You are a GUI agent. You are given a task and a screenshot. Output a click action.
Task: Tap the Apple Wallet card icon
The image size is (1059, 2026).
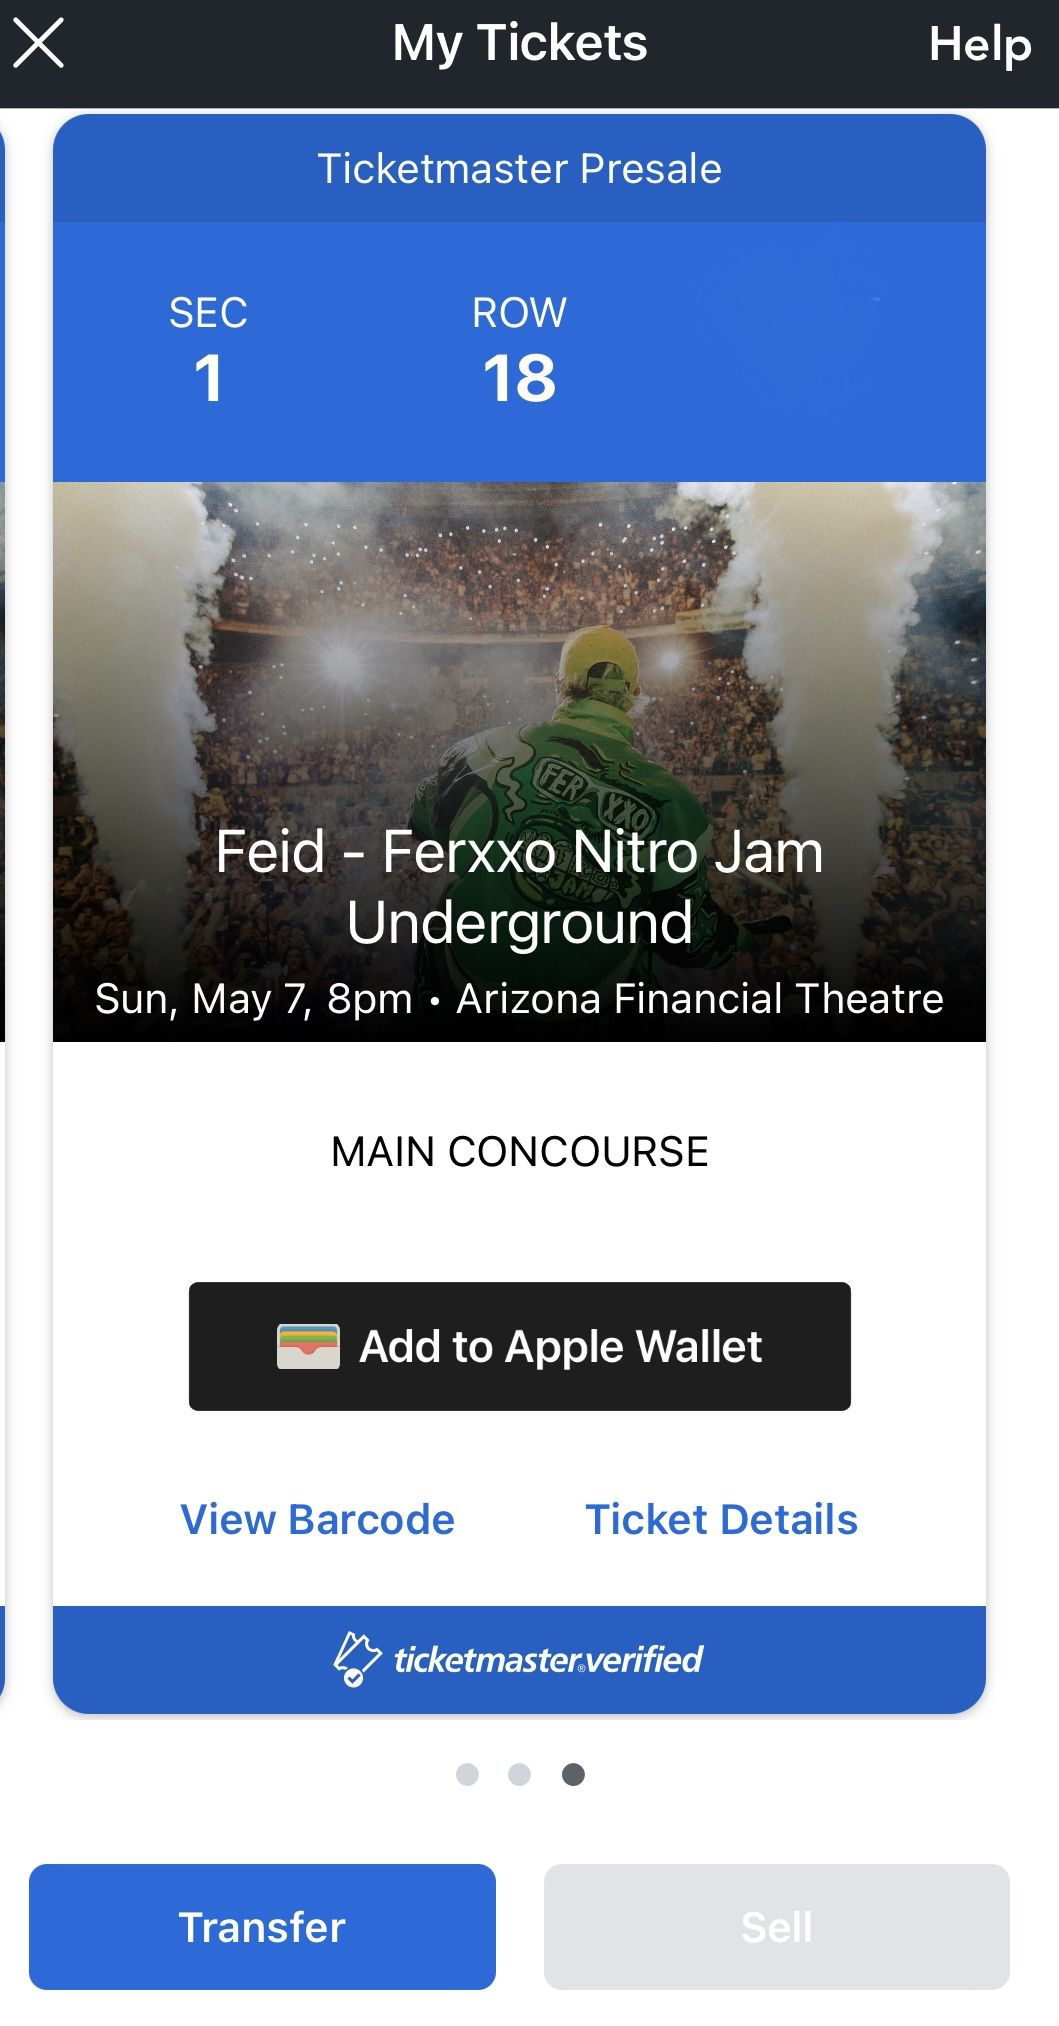pyautogui.click(x=308, y=1346)
